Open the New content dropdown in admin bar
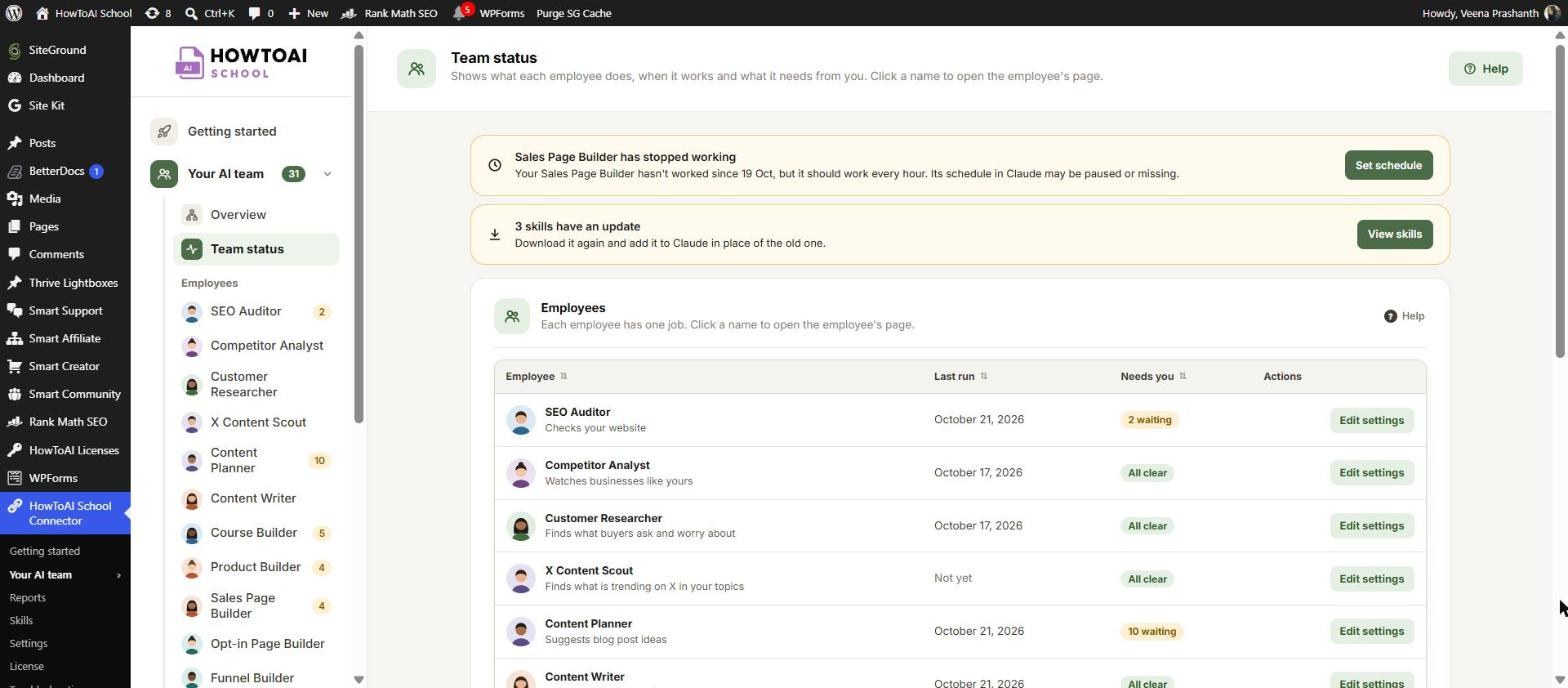The width and height of the screenshot is (1568, 688). [308, 13]
